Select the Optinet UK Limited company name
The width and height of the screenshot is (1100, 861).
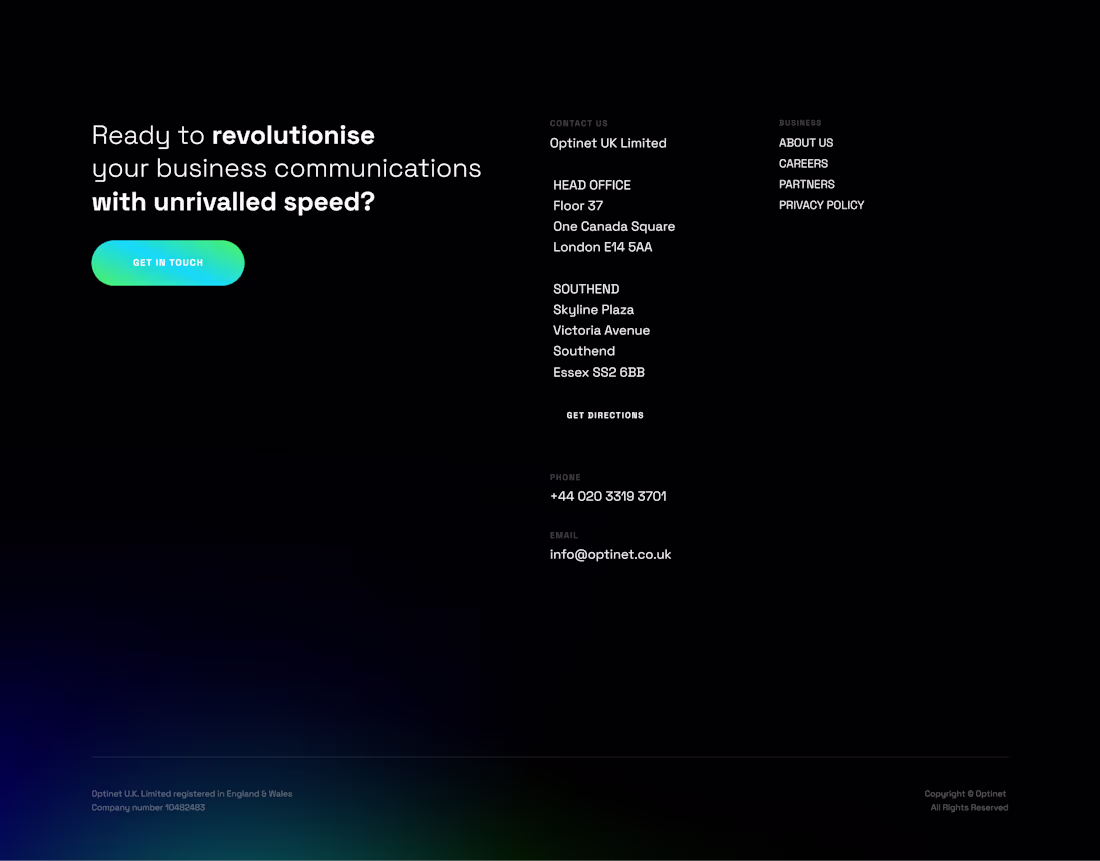point(608,143)
